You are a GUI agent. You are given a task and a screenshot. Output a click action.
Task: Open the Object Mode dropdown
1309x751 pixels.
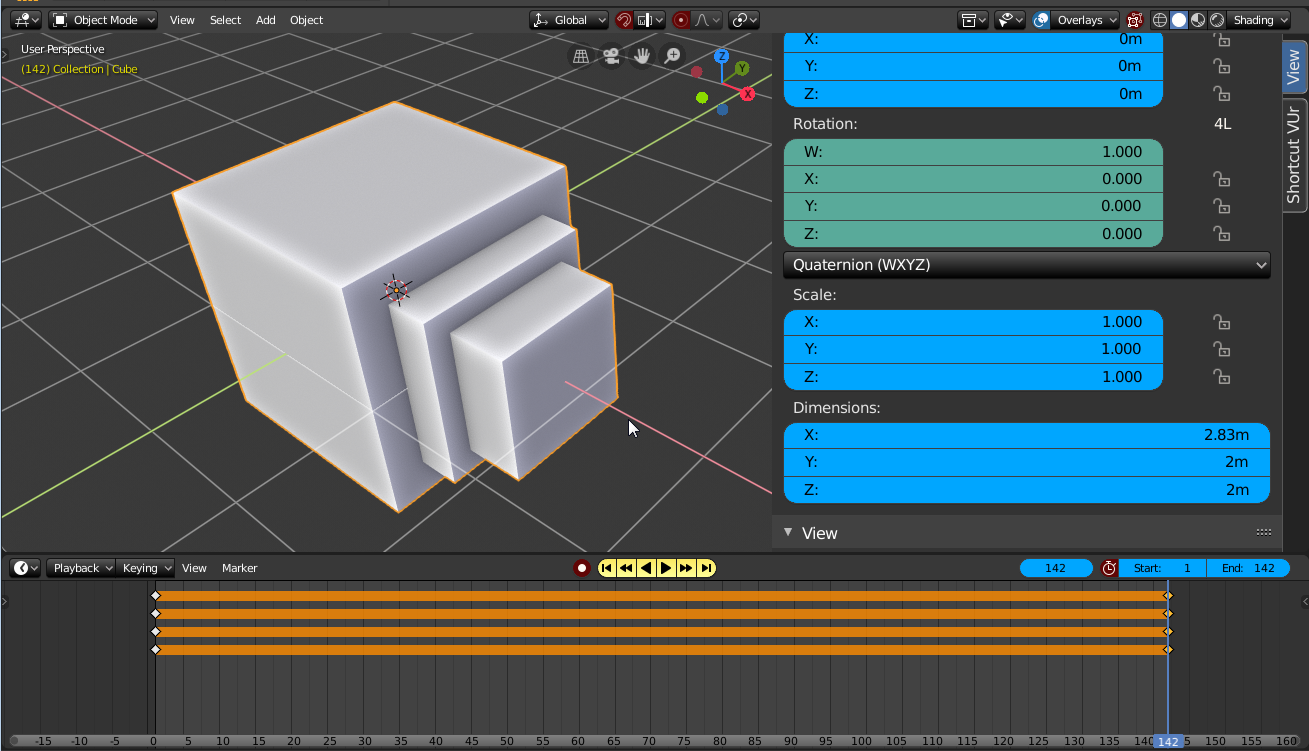(x=104, y=20)
